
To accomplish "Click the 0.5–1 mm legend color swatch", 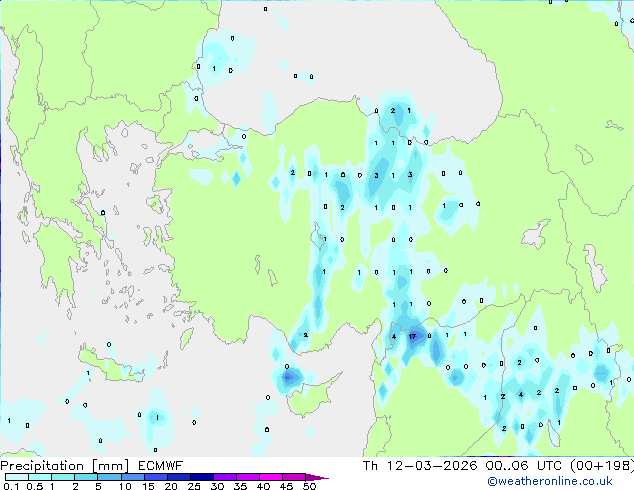I will 40,477.
